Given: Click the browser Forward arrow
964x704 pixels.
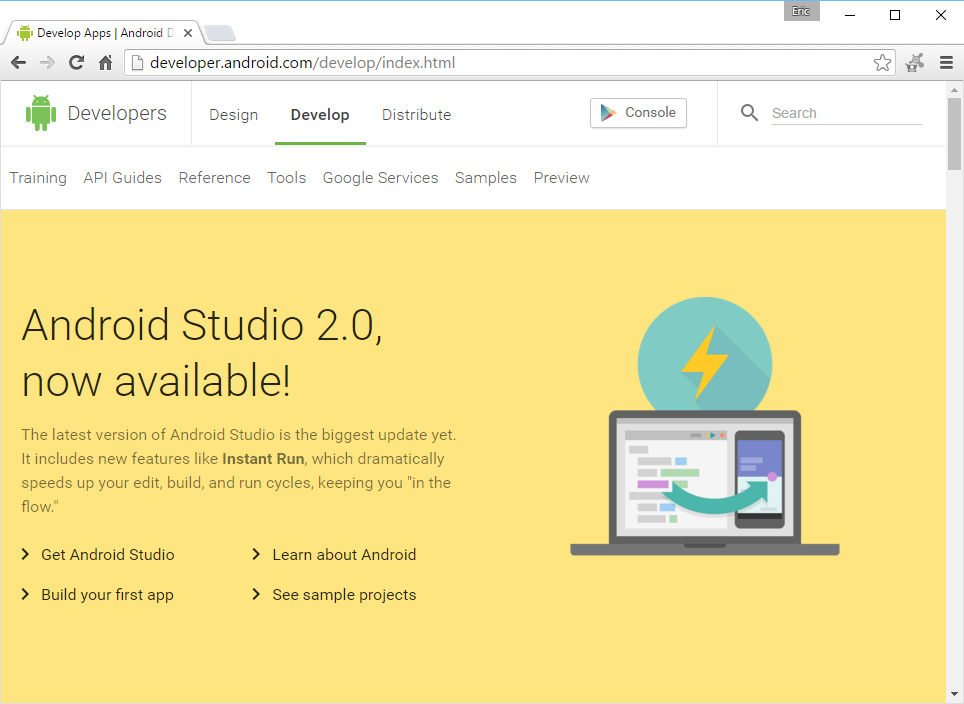Looking at the screenshot, I should pos(47,63).
